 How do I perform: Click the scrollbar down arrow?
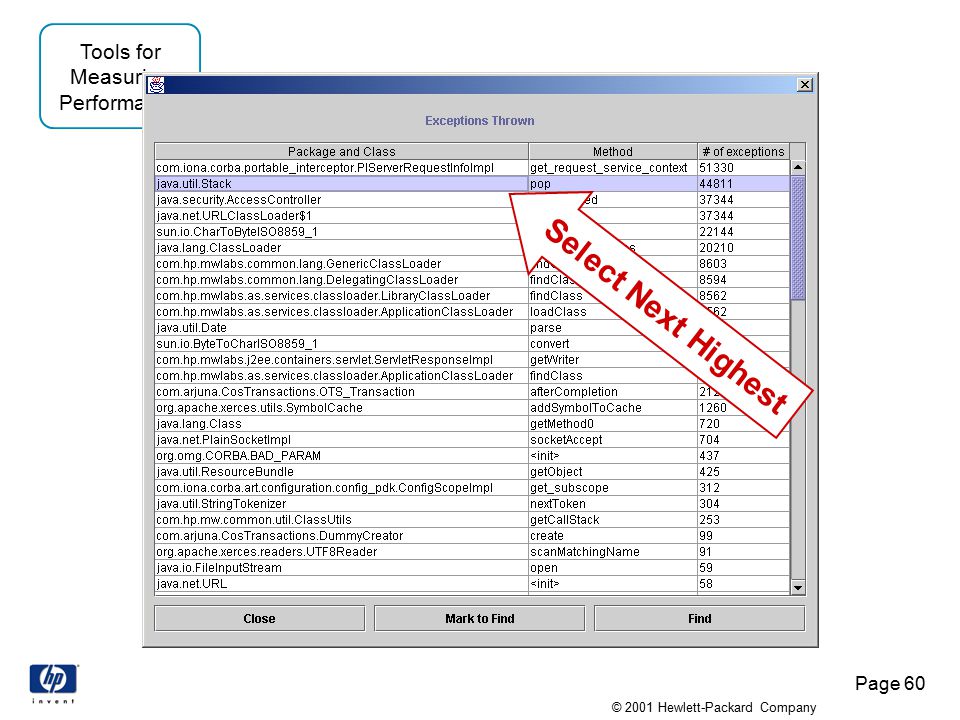point(798,588)
